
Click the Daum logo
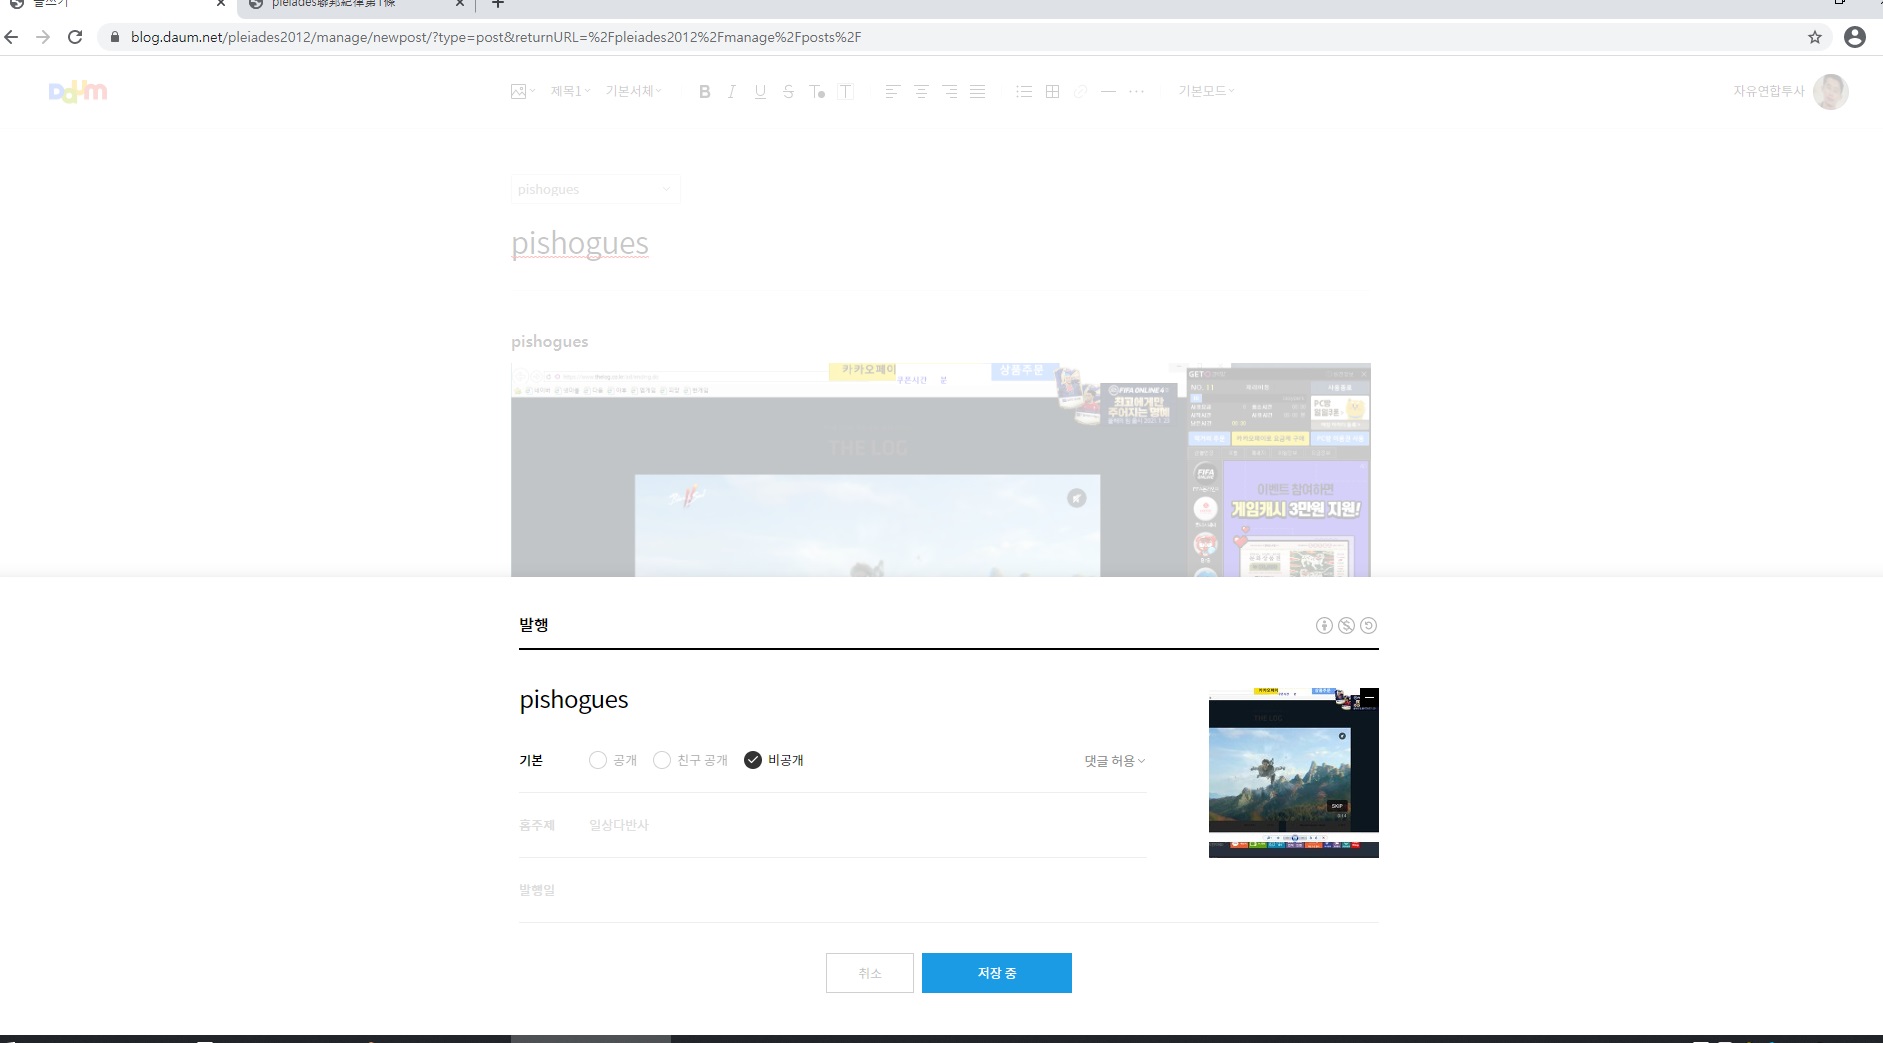pos(78,91)
